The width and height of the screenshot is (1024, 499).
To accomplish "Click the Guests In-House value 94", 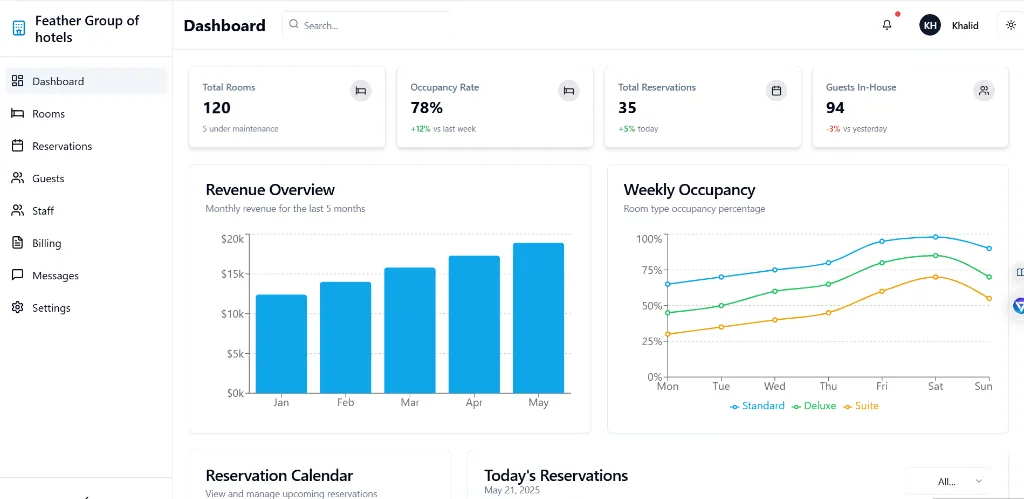I will coord(835,108).
